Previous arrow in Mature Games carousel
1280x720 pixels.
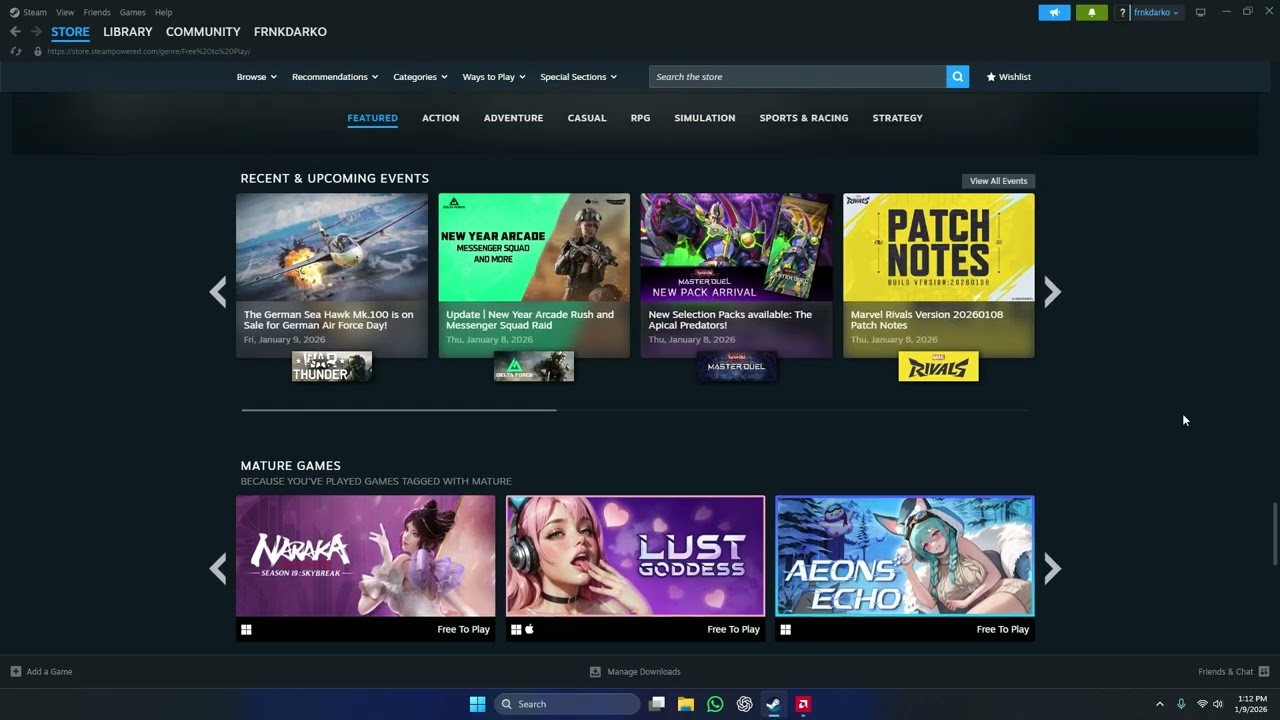[218, 568]
